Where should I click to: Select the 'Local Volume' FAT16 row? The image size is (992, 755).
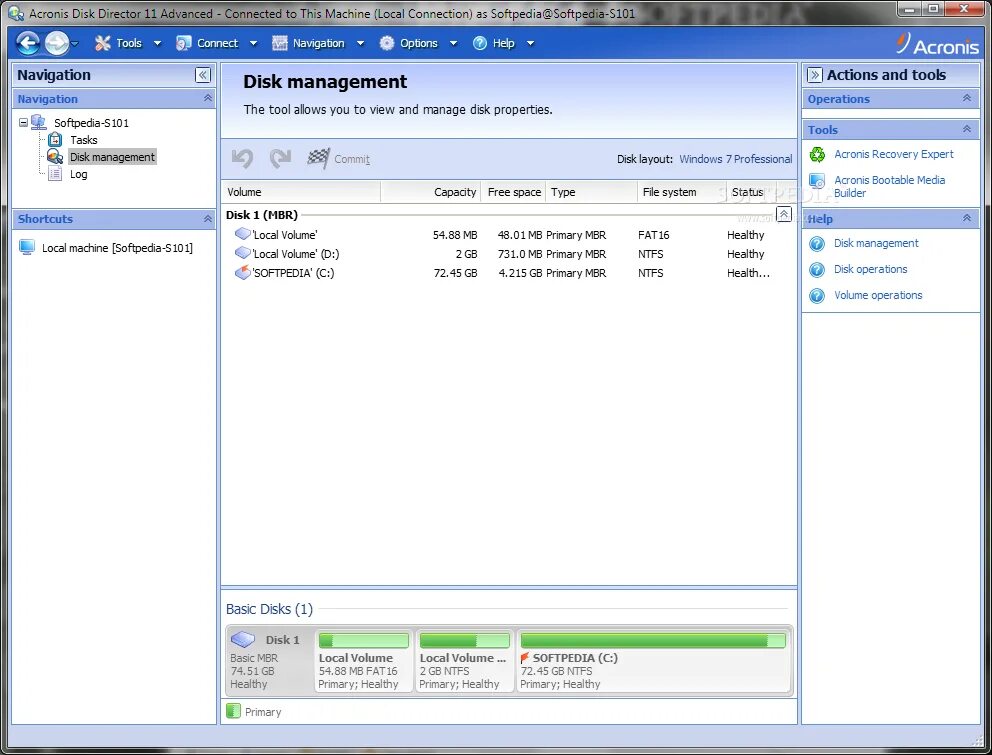pos(508,235)
